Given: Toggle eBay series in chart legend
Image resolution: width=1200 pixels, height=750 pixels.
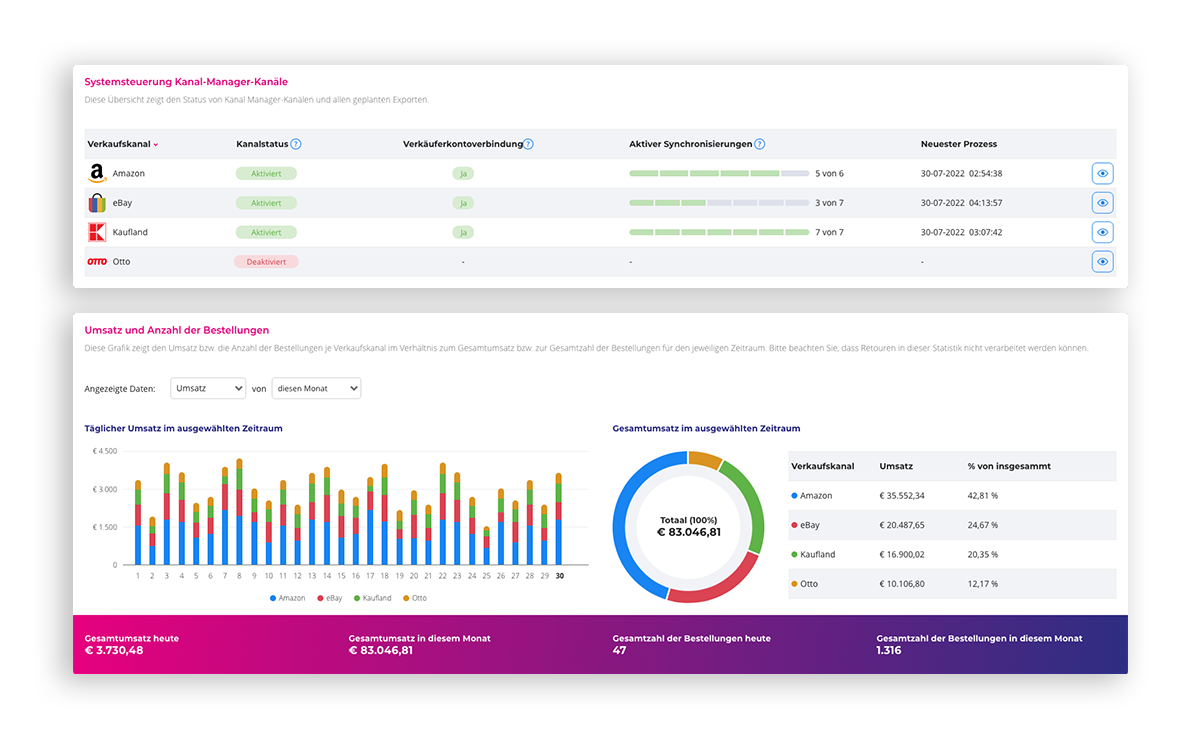Looking at the screenshot, I should (x=330, y=598).
